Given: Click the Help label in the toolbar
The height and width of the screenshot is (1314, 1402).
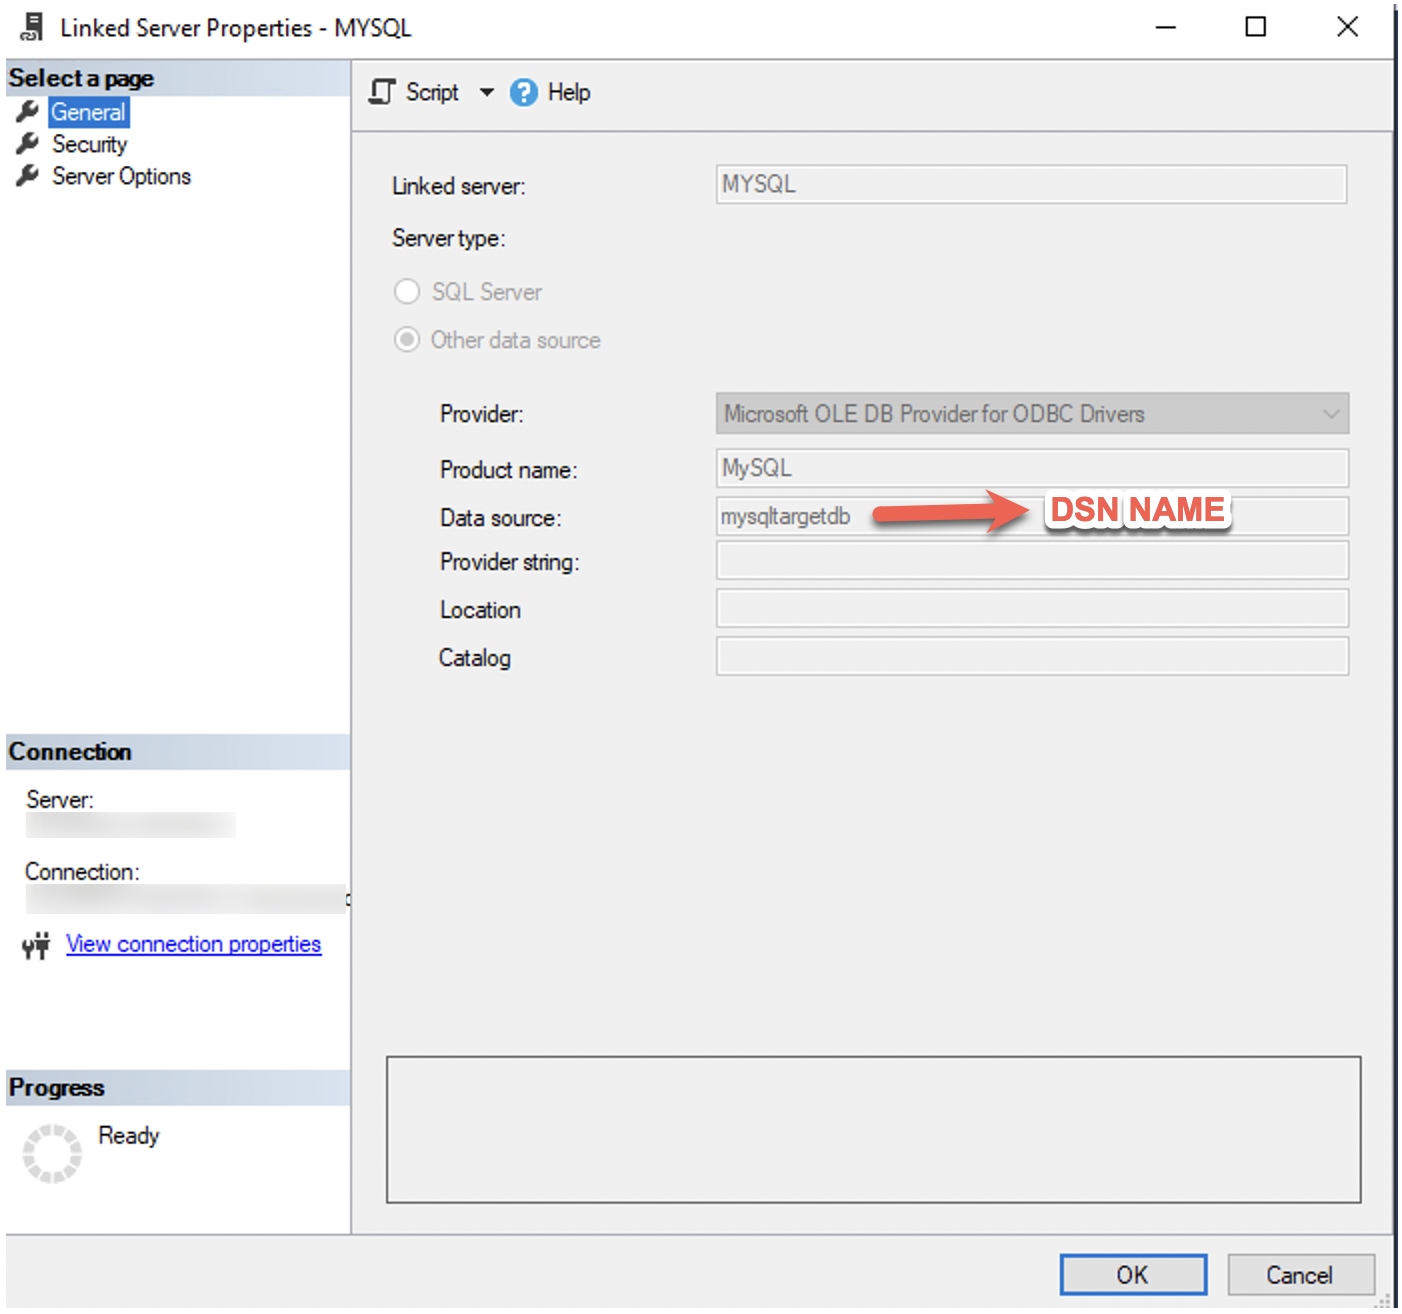Looking at the screenshot, I should coord(569,92).
